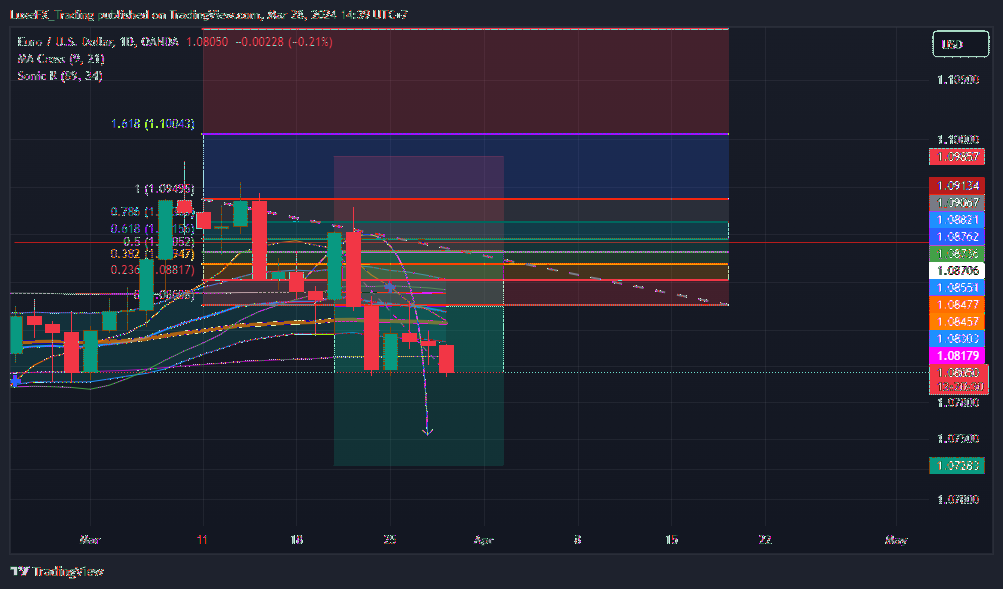The width and height of the screenshot is (1003, 589).
Task: Click the 1.09134 dark red price label
Action: click(957, 186)
